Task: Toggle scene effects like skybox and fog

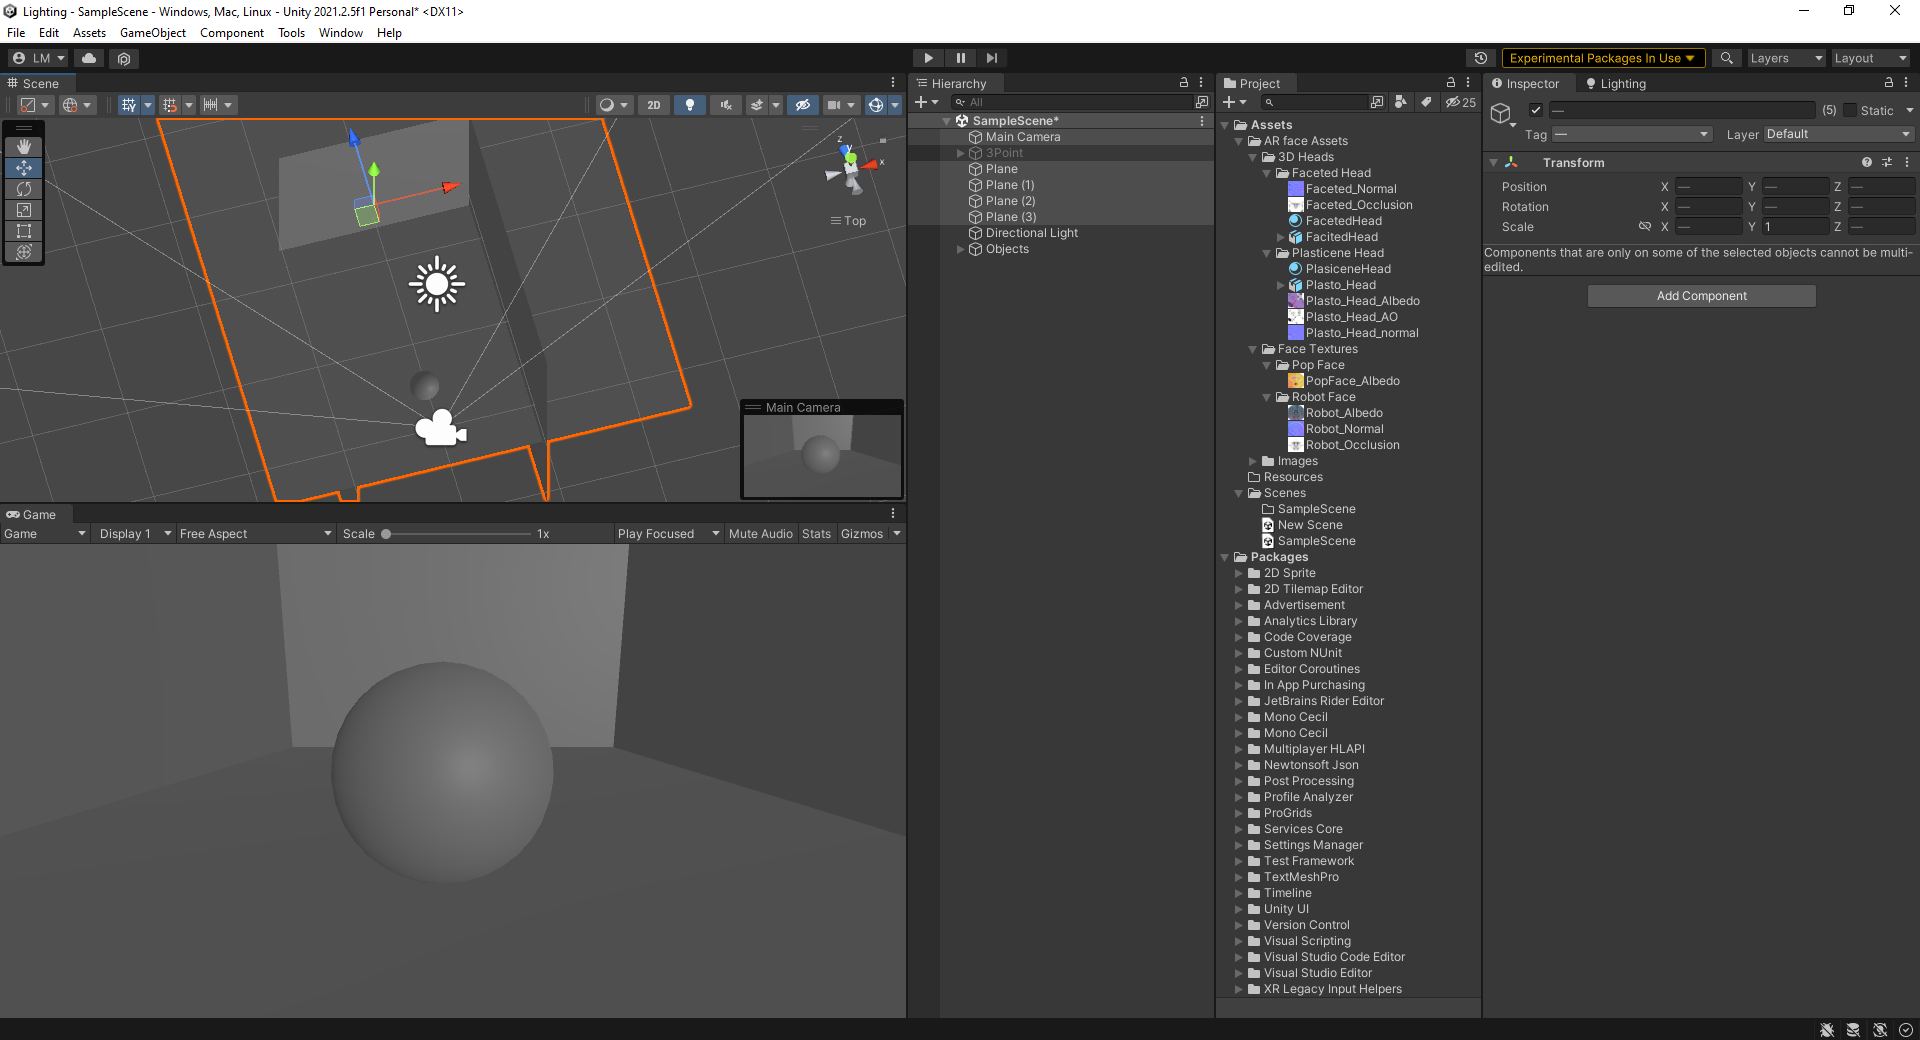Action: (x=757, y=105)
